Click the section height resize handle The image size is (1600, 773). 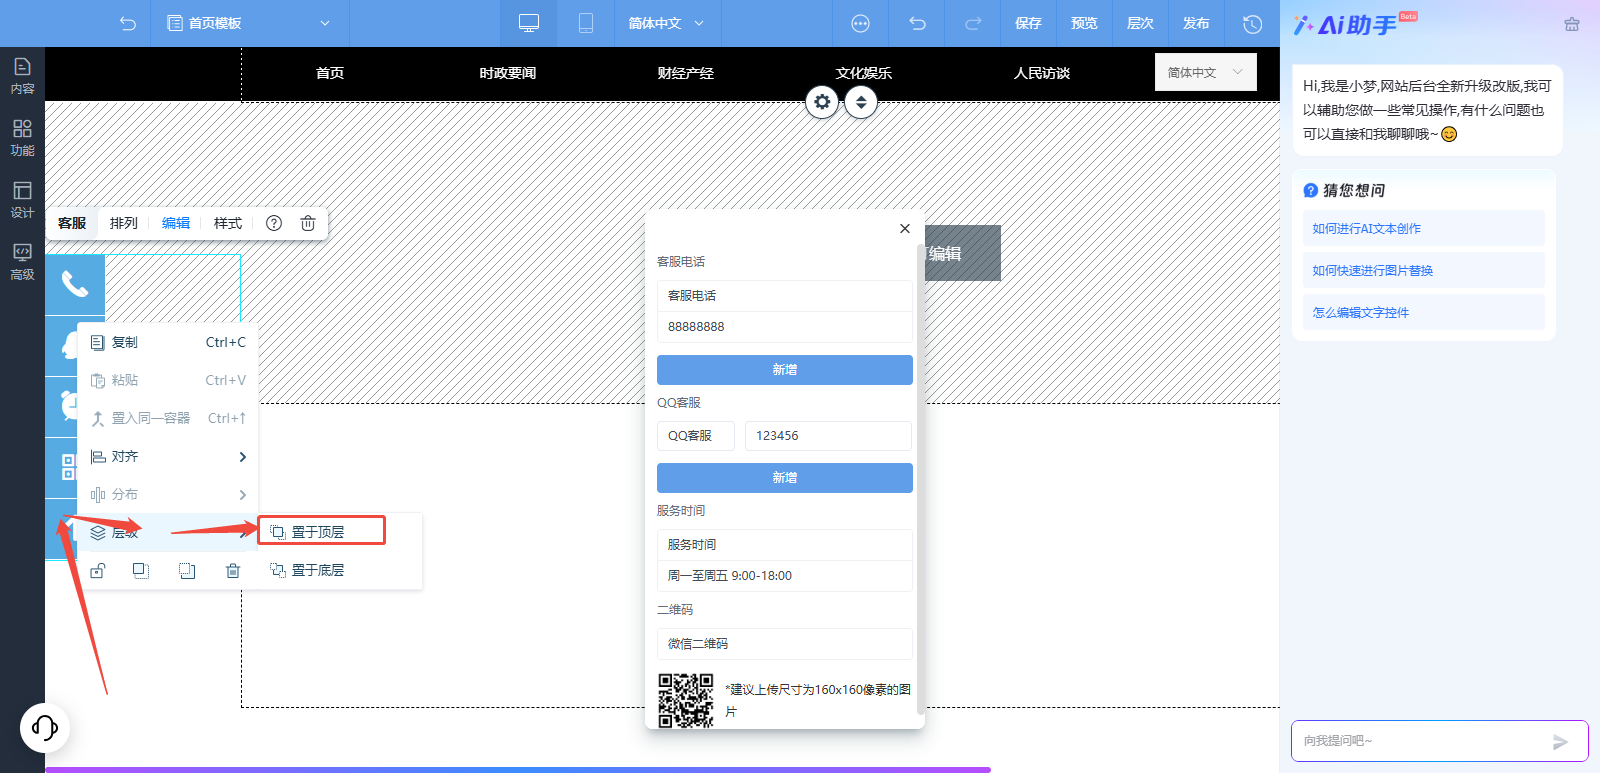(x=861, y=102)
